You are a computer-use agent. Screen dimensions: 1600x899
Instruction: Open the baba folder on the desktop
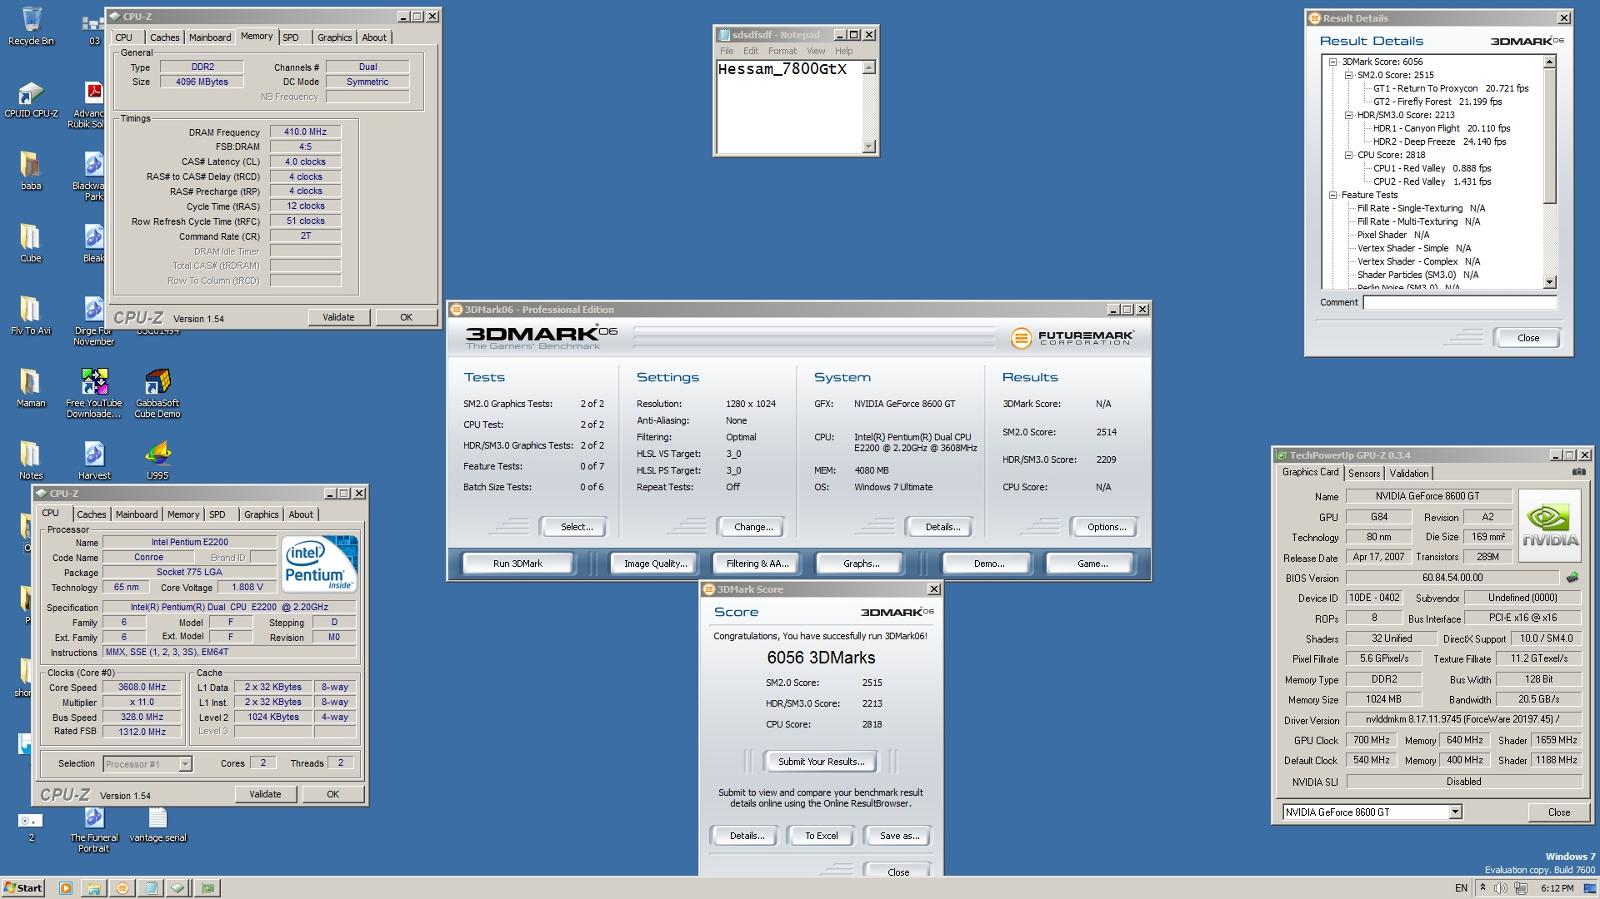[x=31, y=171]
